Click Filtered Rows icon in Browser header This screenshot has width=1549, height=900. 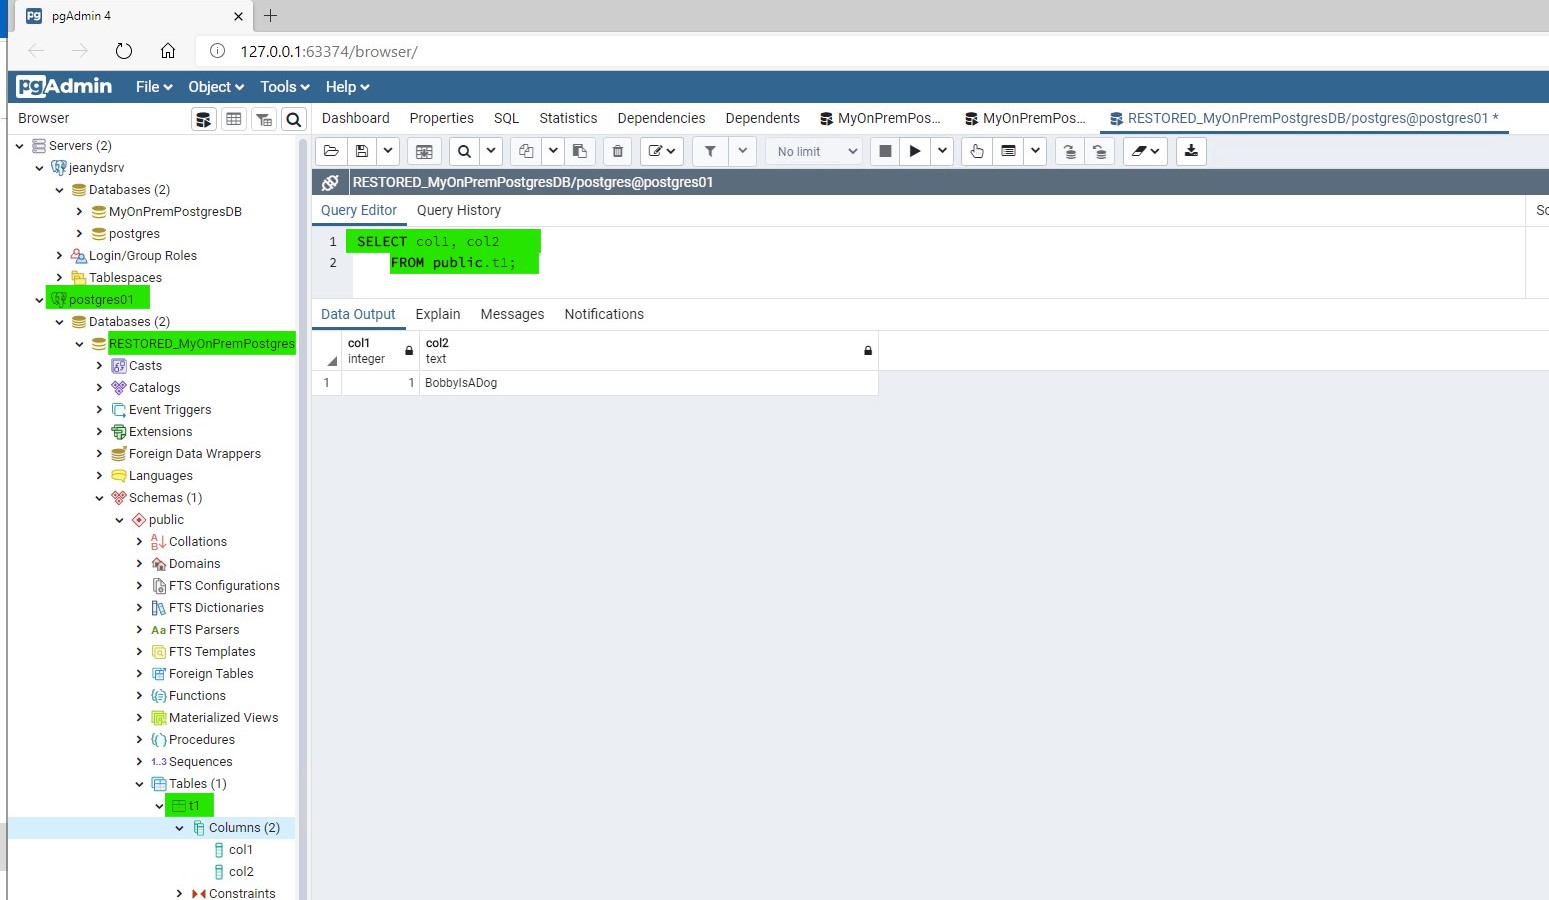point(264,119)
